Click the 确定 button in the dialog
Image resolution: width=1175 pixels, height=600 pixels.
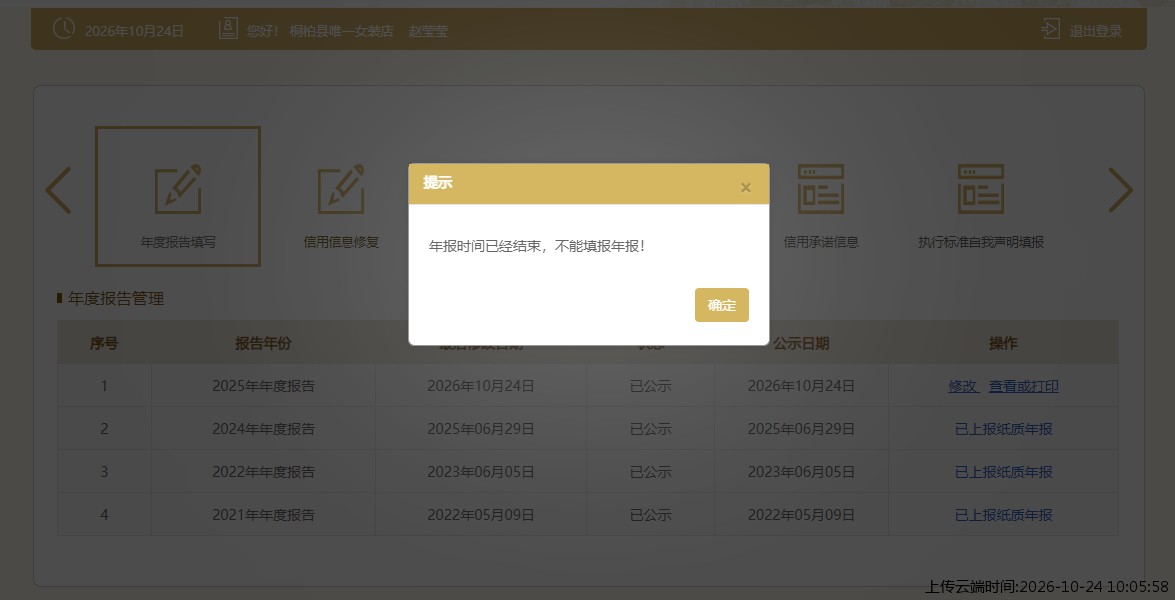pyautogui.click(x=722, y=305)
